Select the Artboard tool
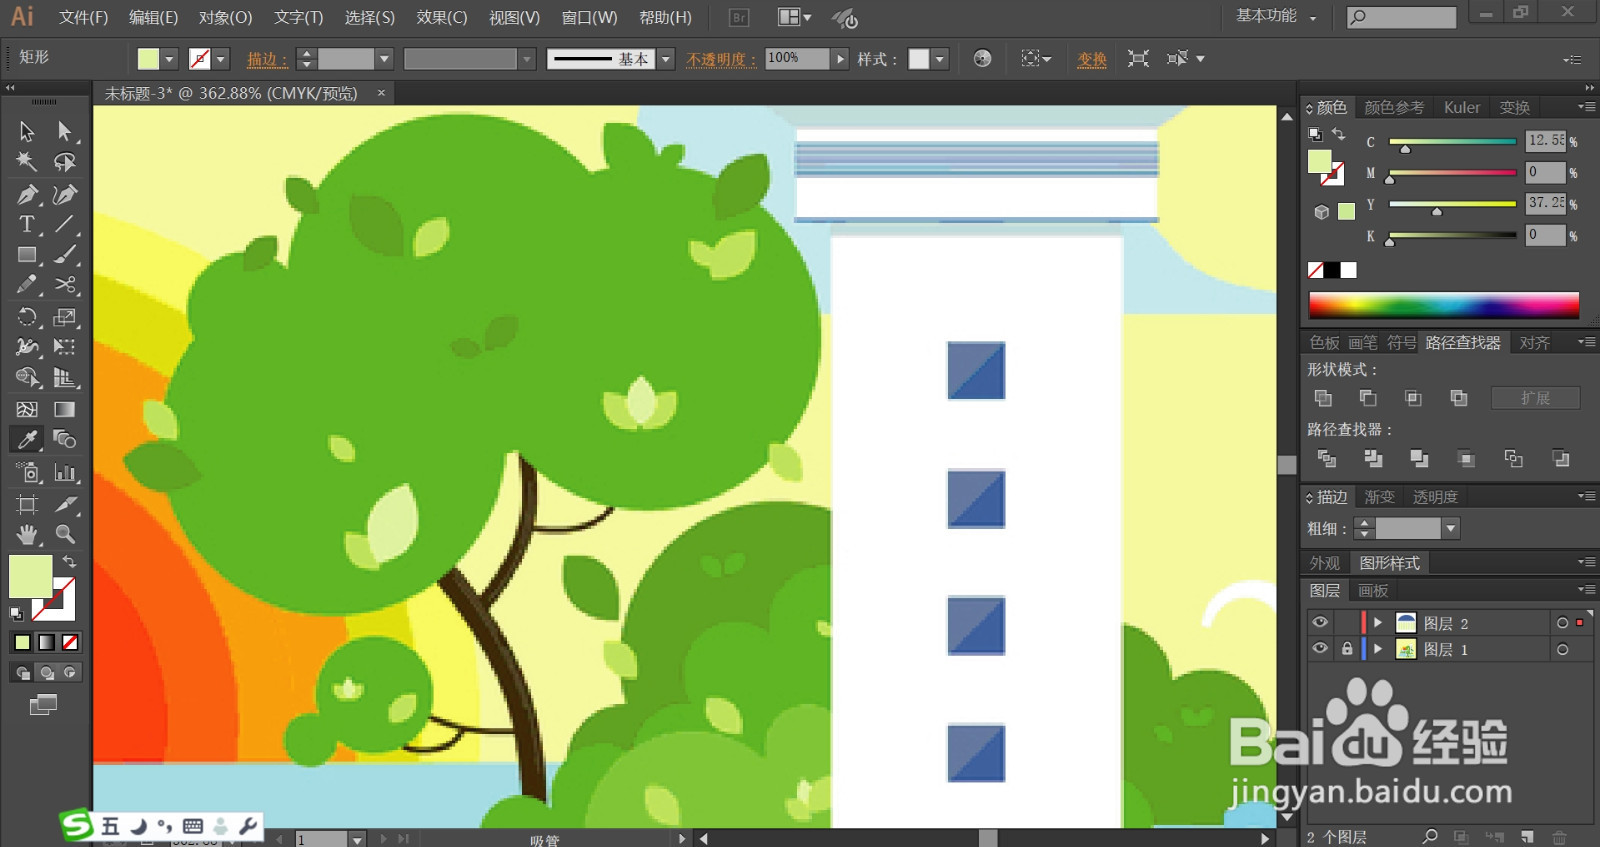This screenshot has height=847, width=1600. [x=27, y=504]
